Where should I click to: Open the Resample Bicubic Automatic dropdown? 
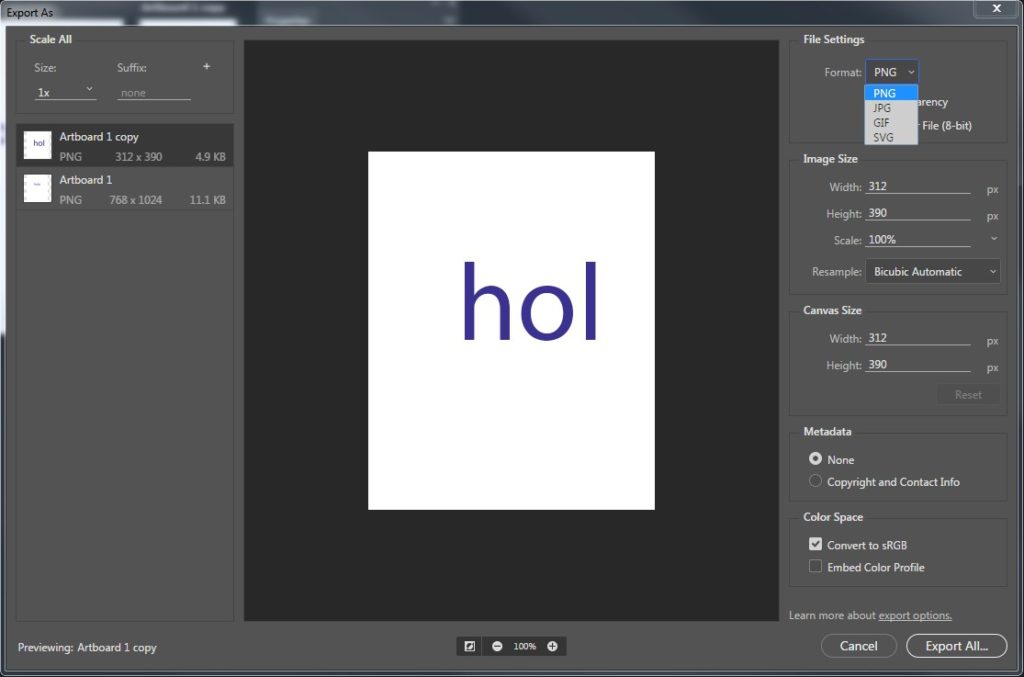click(933, 271)
